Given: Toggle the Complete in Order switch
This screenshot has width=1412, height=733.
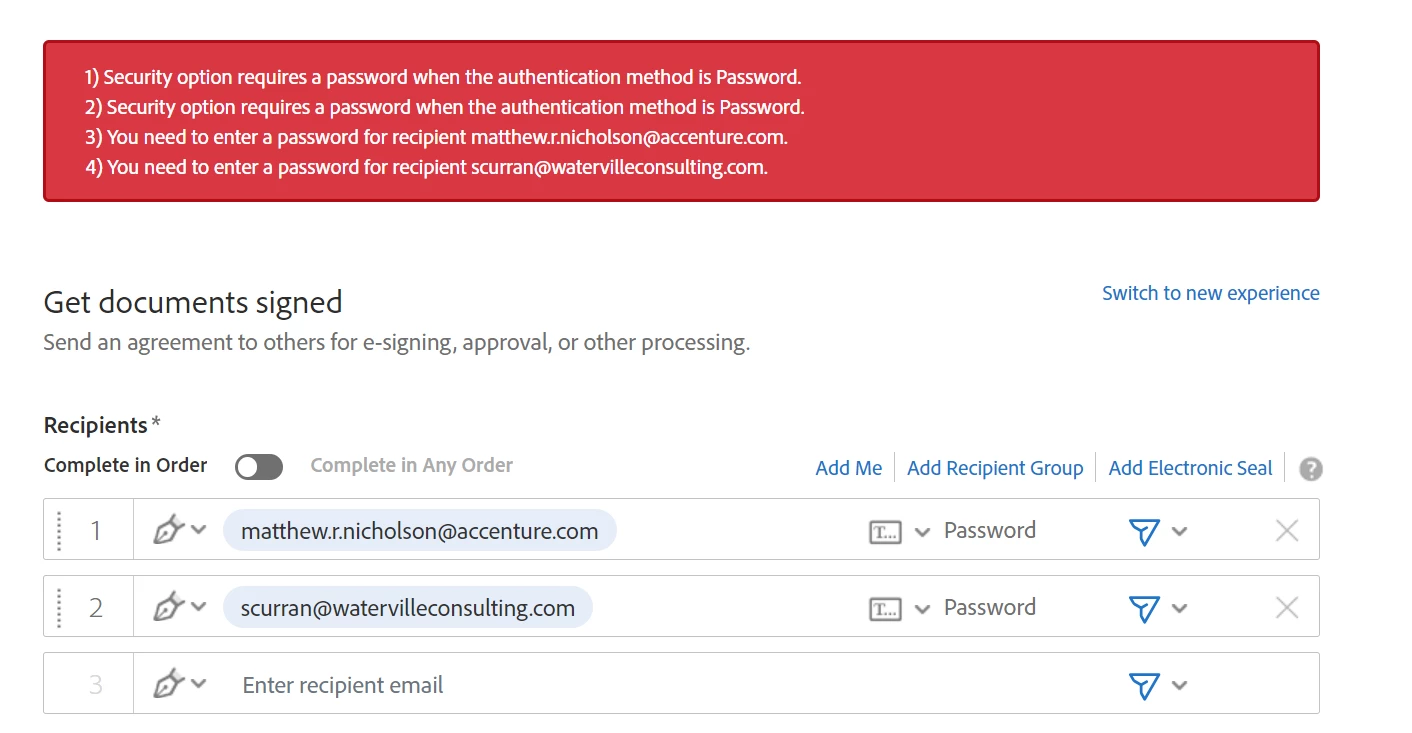Looking at the screenshot, I should coord(259,467).
